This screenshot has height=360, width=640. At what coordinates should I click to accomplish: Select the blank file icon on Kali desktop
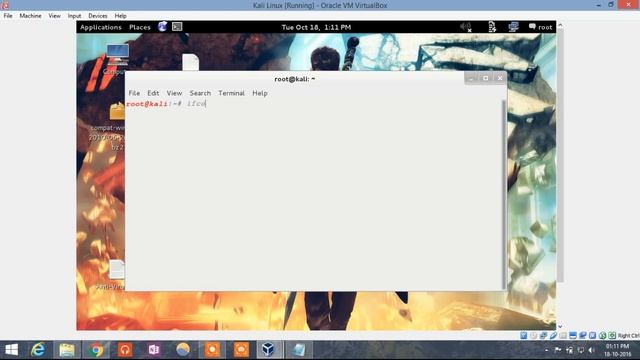pyautogui.click(x=190, y=62)
